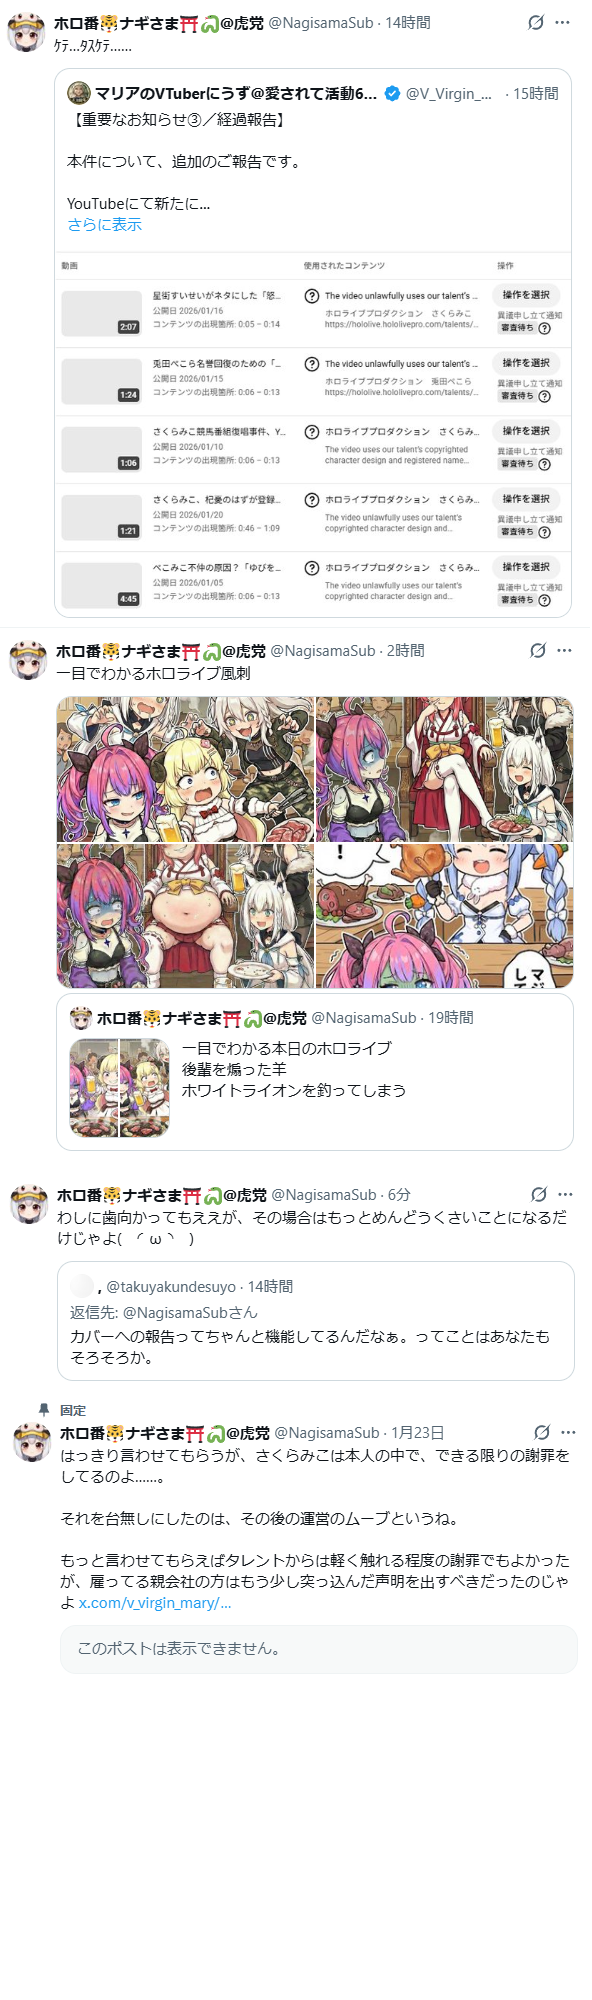
Task: Click the Grok icon on the 6分 post
Action: [x=539, y=1194]
